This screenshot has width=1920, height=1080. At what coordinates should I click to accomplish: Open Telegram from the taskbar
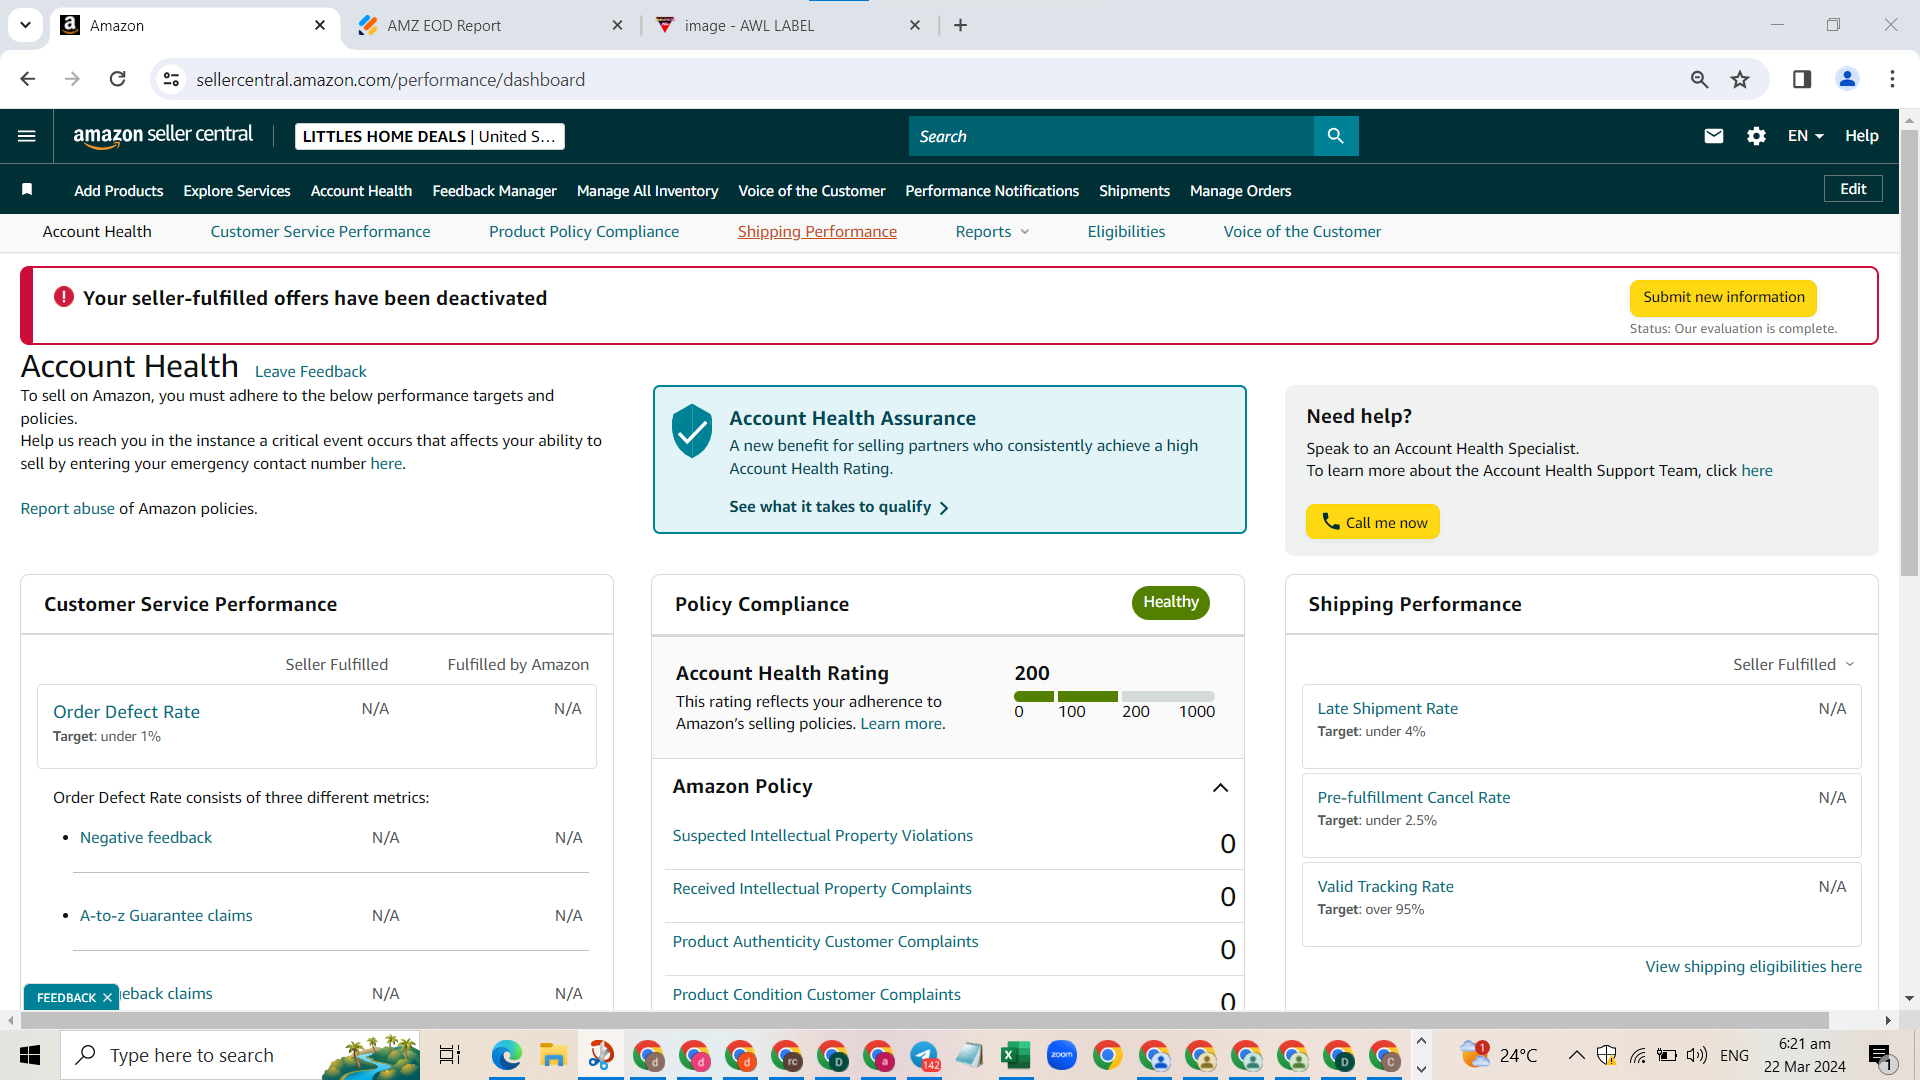click(924, 1055)
